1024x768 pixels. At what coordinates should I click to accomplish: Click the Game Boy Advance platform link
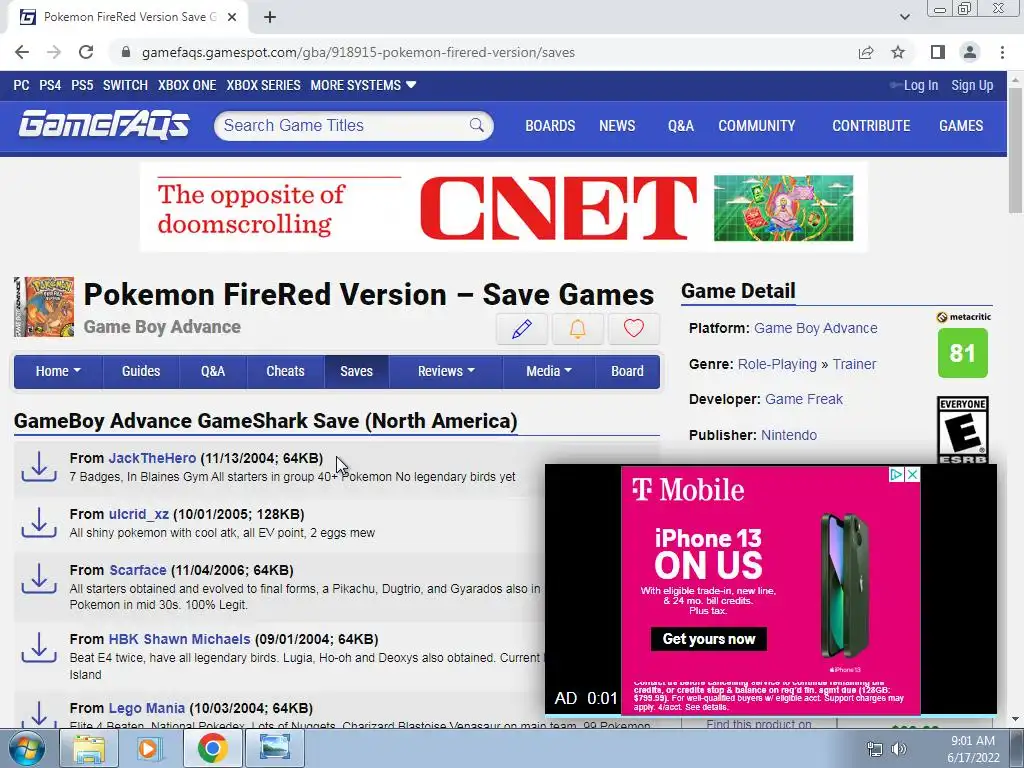click(816, 328)
